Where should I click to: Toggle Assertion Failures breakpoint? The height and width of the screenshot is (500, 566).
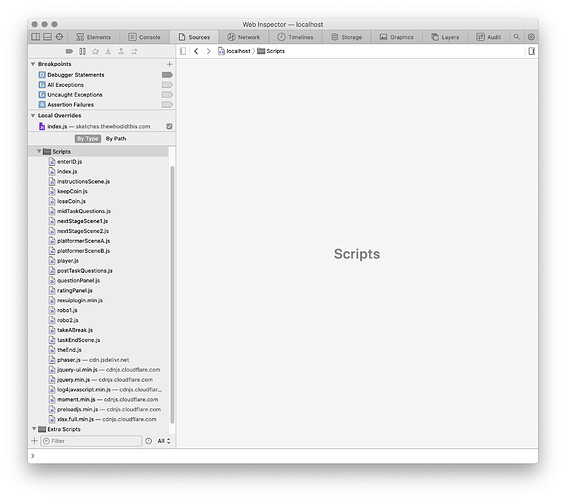(x=167, y=105)
